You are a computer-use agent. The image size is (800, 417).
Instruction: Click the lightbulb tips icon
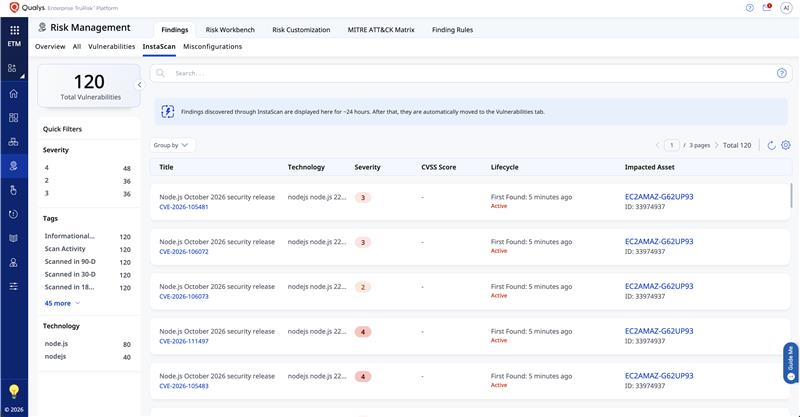14,391
